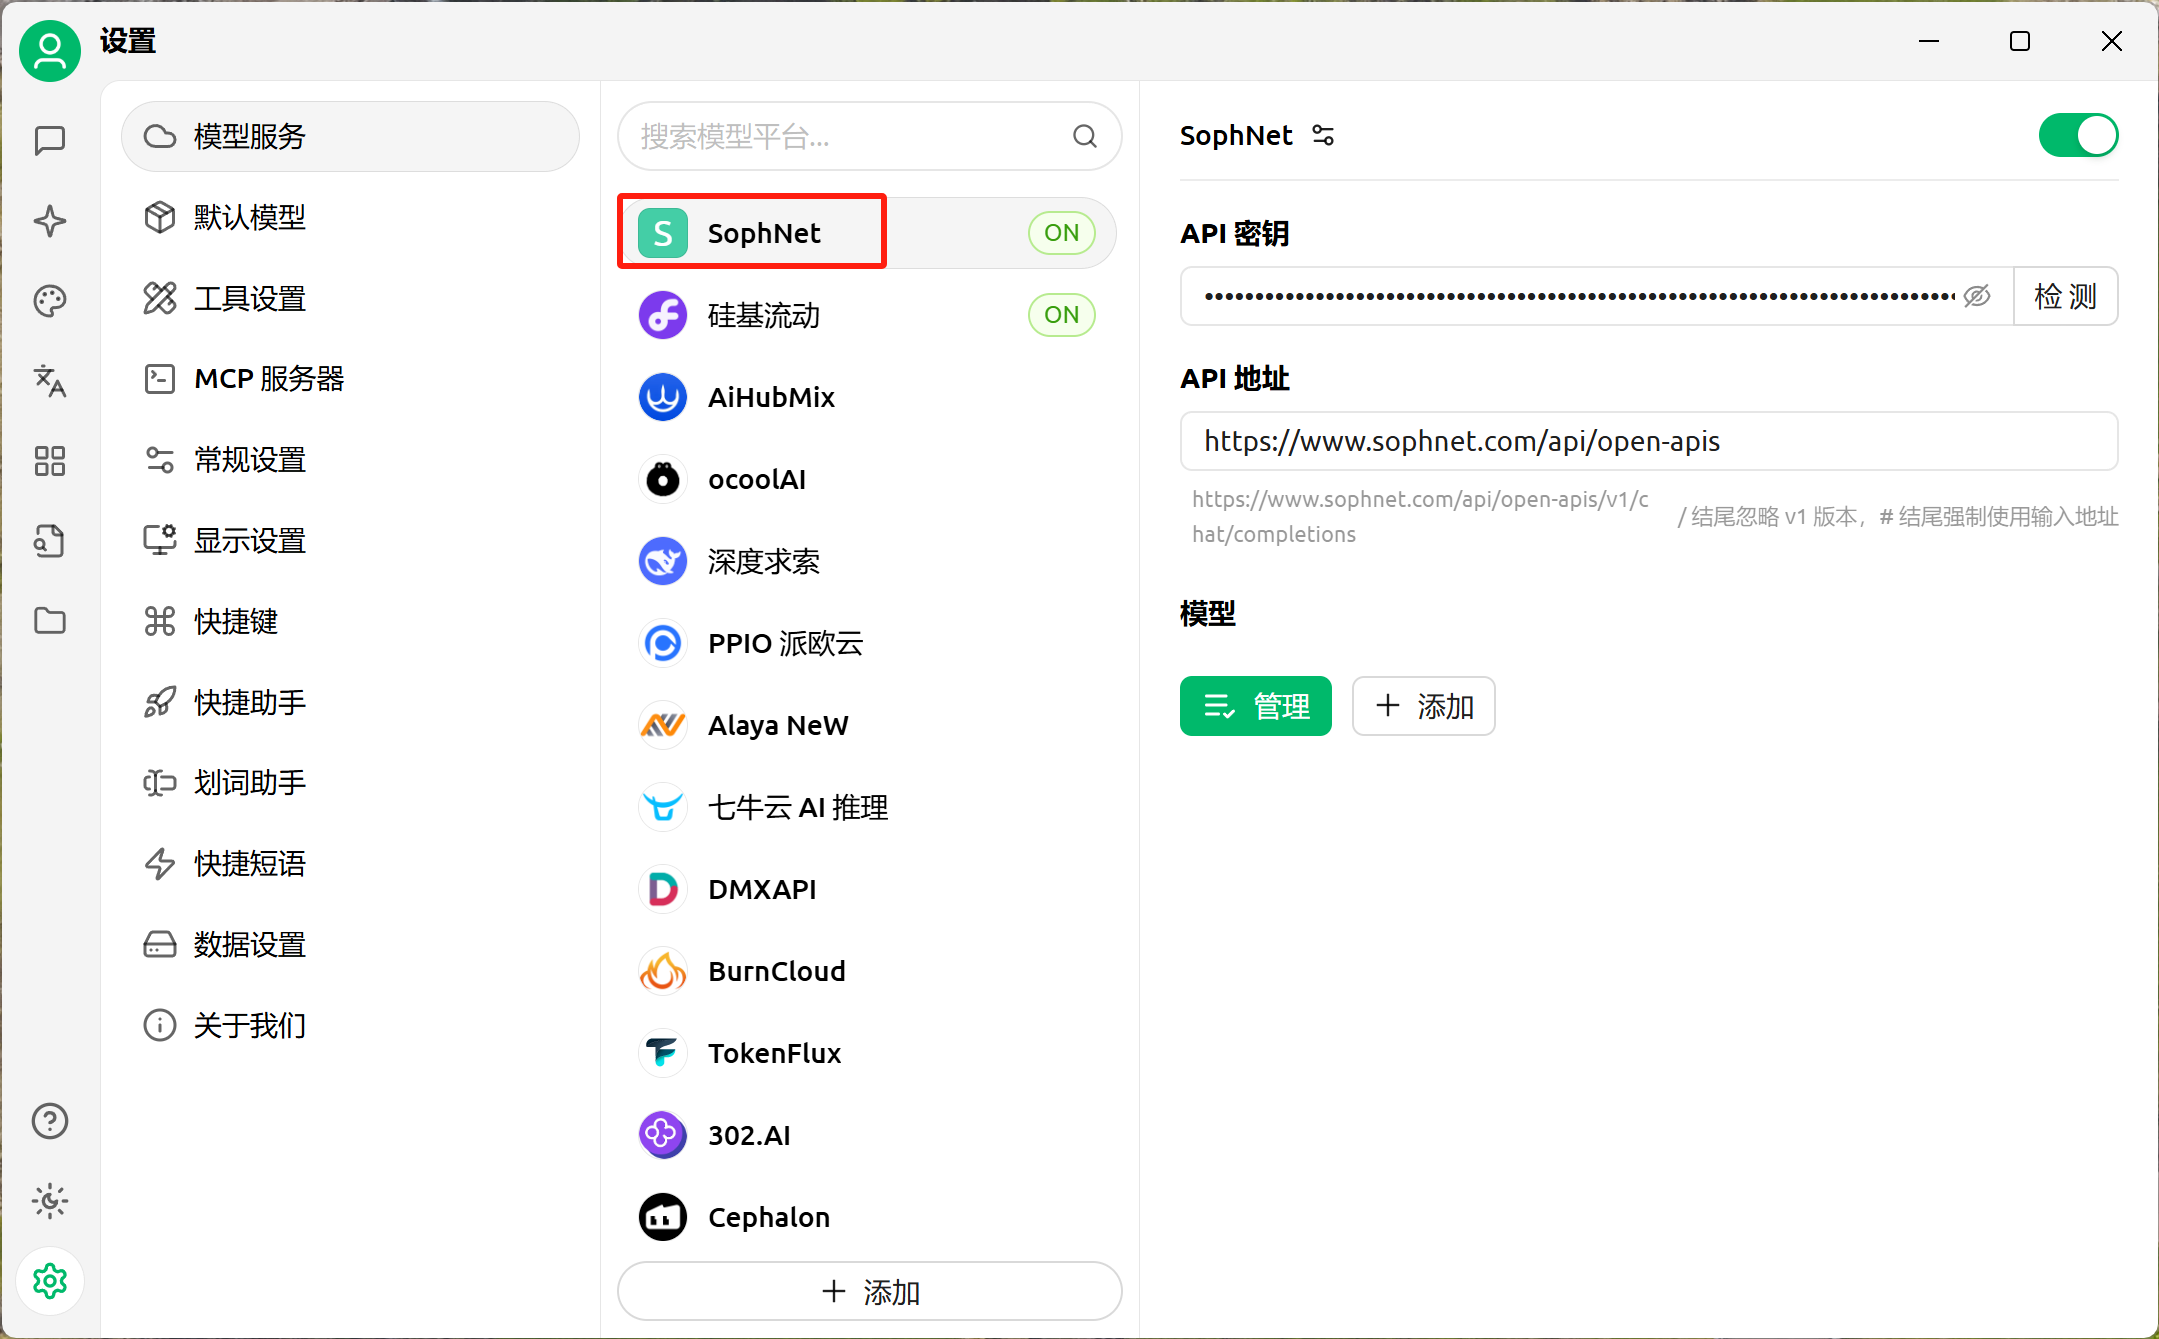Click the green 管理 models button

1255,706
